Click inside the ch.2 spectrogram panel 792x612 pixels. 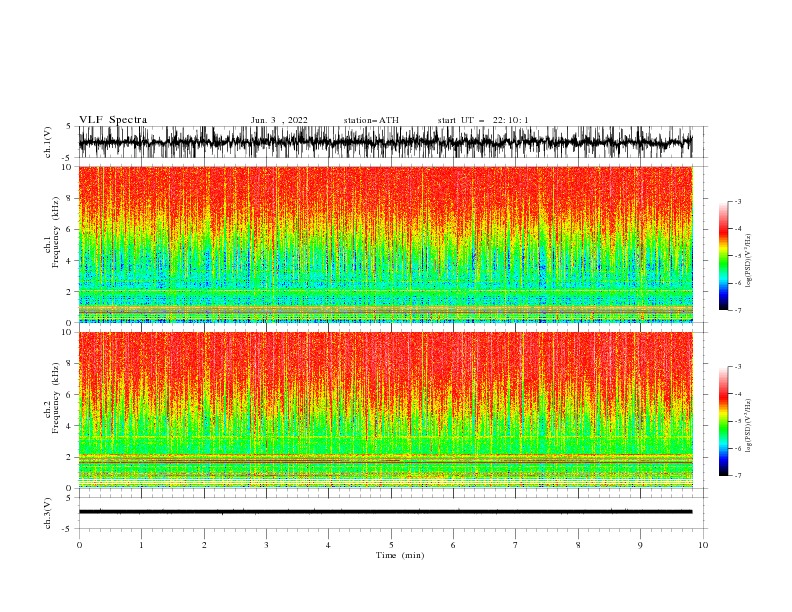pyautogui.click(x=385, y=410)
